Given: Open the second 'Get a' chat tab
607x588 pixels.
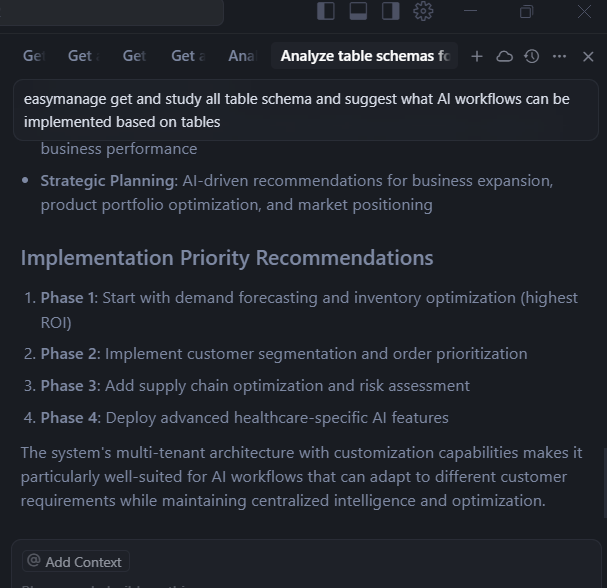Looking at the screenshot, I should (x=84, y=56).
